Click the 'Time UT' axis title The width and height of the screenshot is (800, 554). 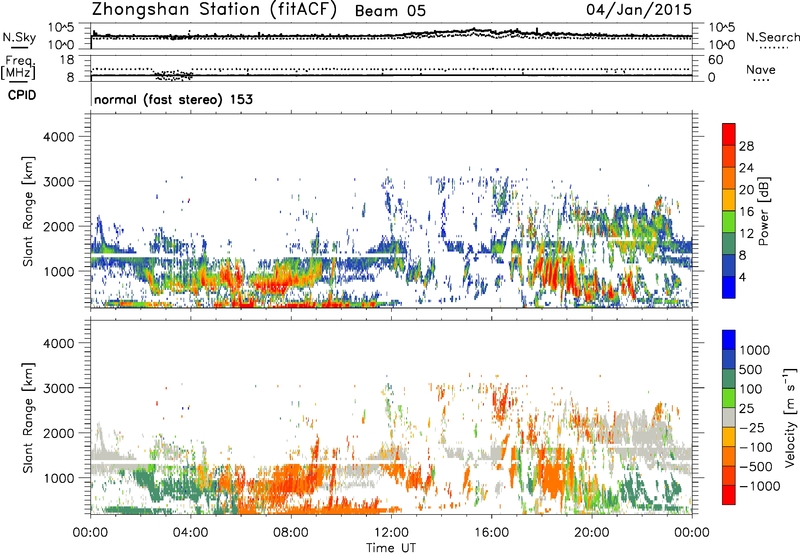coord(391,548)
